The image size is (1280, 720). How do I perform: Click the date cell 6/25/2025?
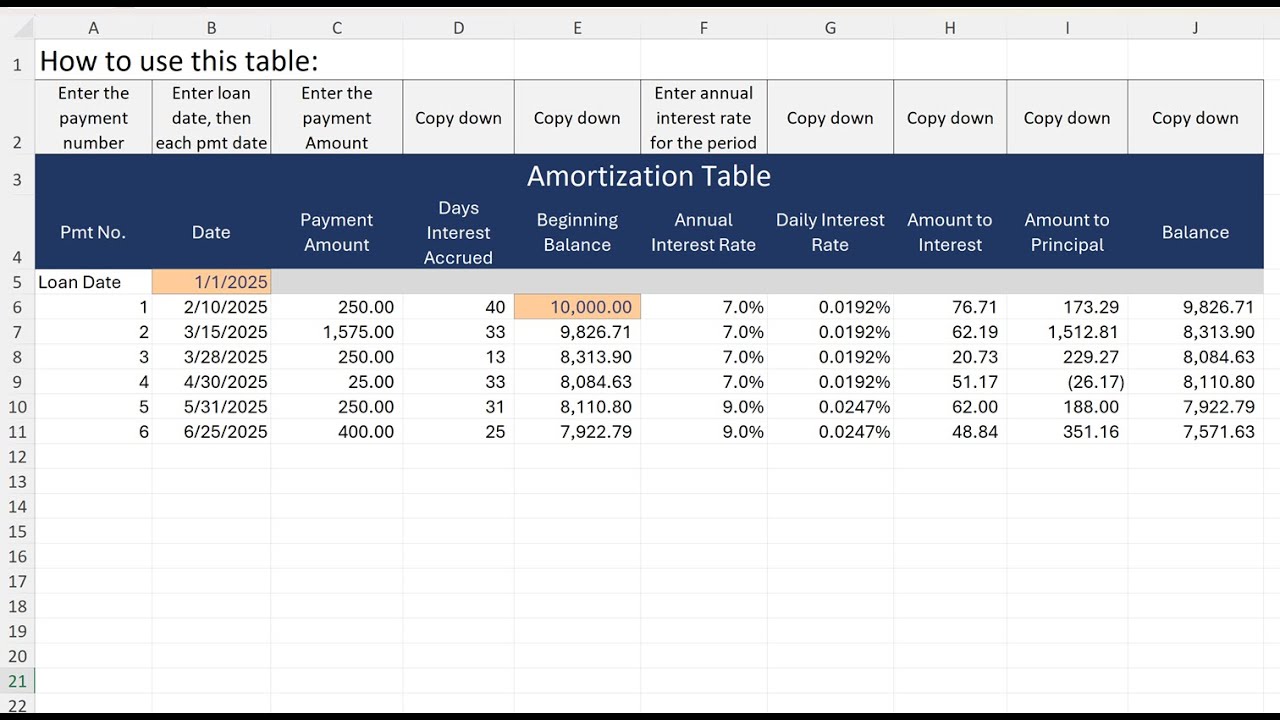click(x=211, y=432)
